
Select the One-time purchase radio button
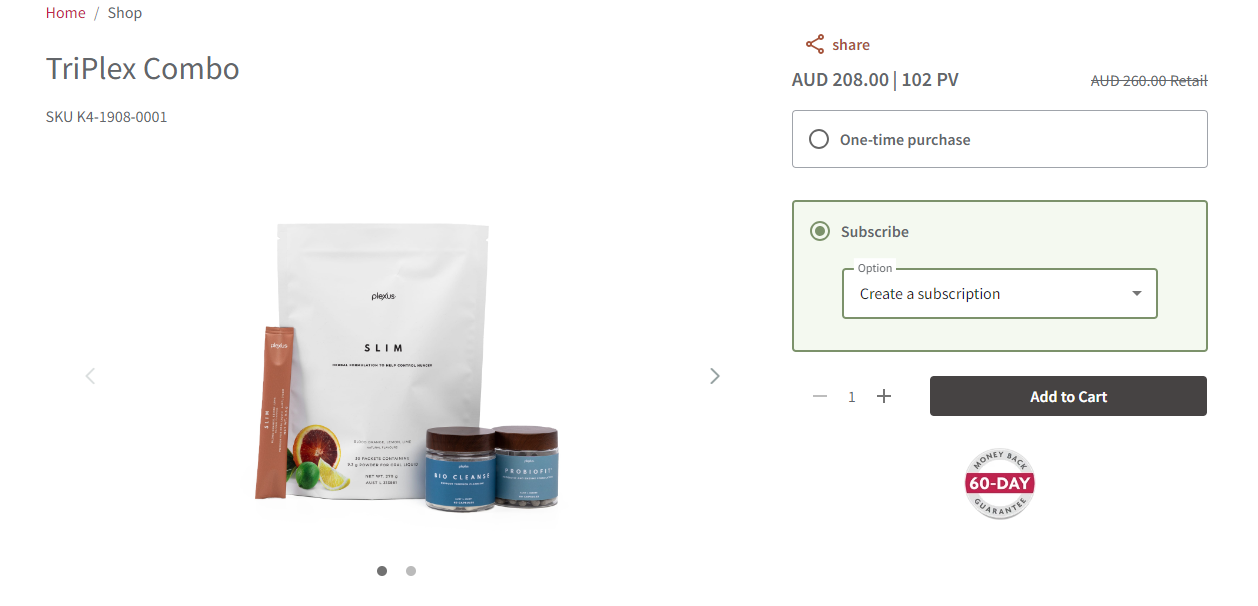819,139
